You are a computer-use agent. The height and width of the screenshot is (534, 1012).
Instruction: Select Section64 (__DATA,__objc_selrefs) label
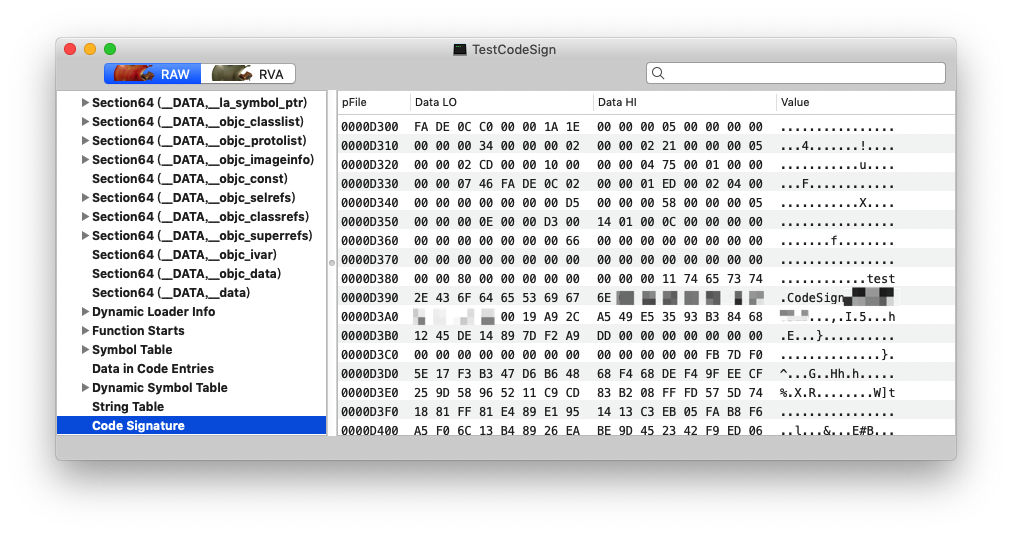point(194,198)
